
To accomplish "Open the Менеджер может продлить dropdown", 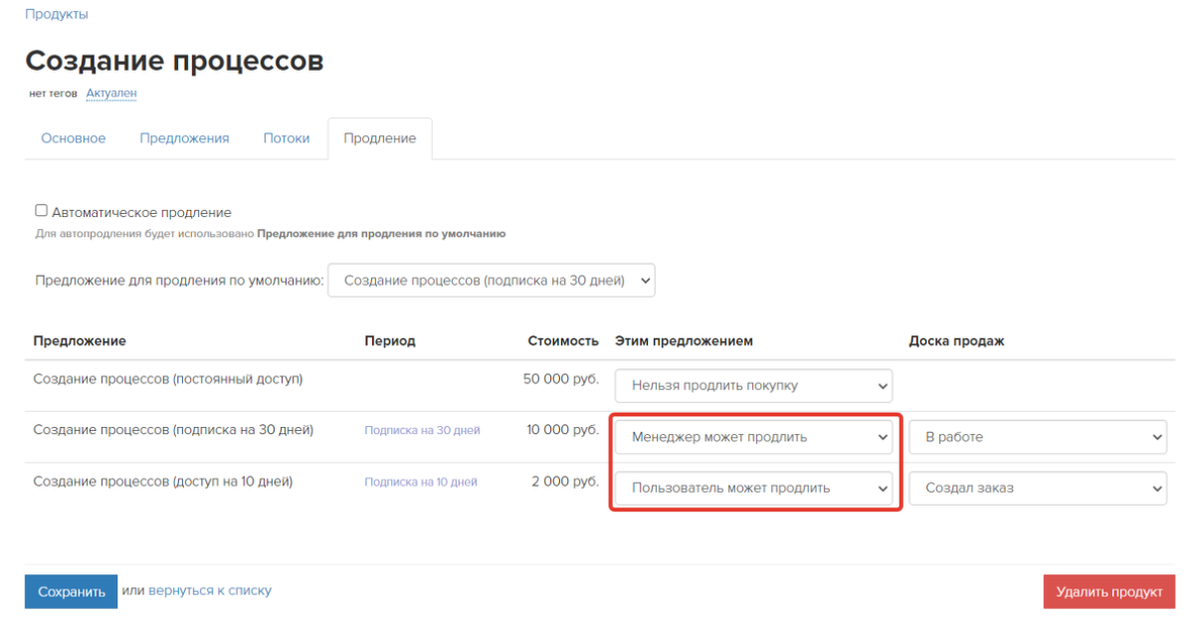I will (x=754, y=437).
